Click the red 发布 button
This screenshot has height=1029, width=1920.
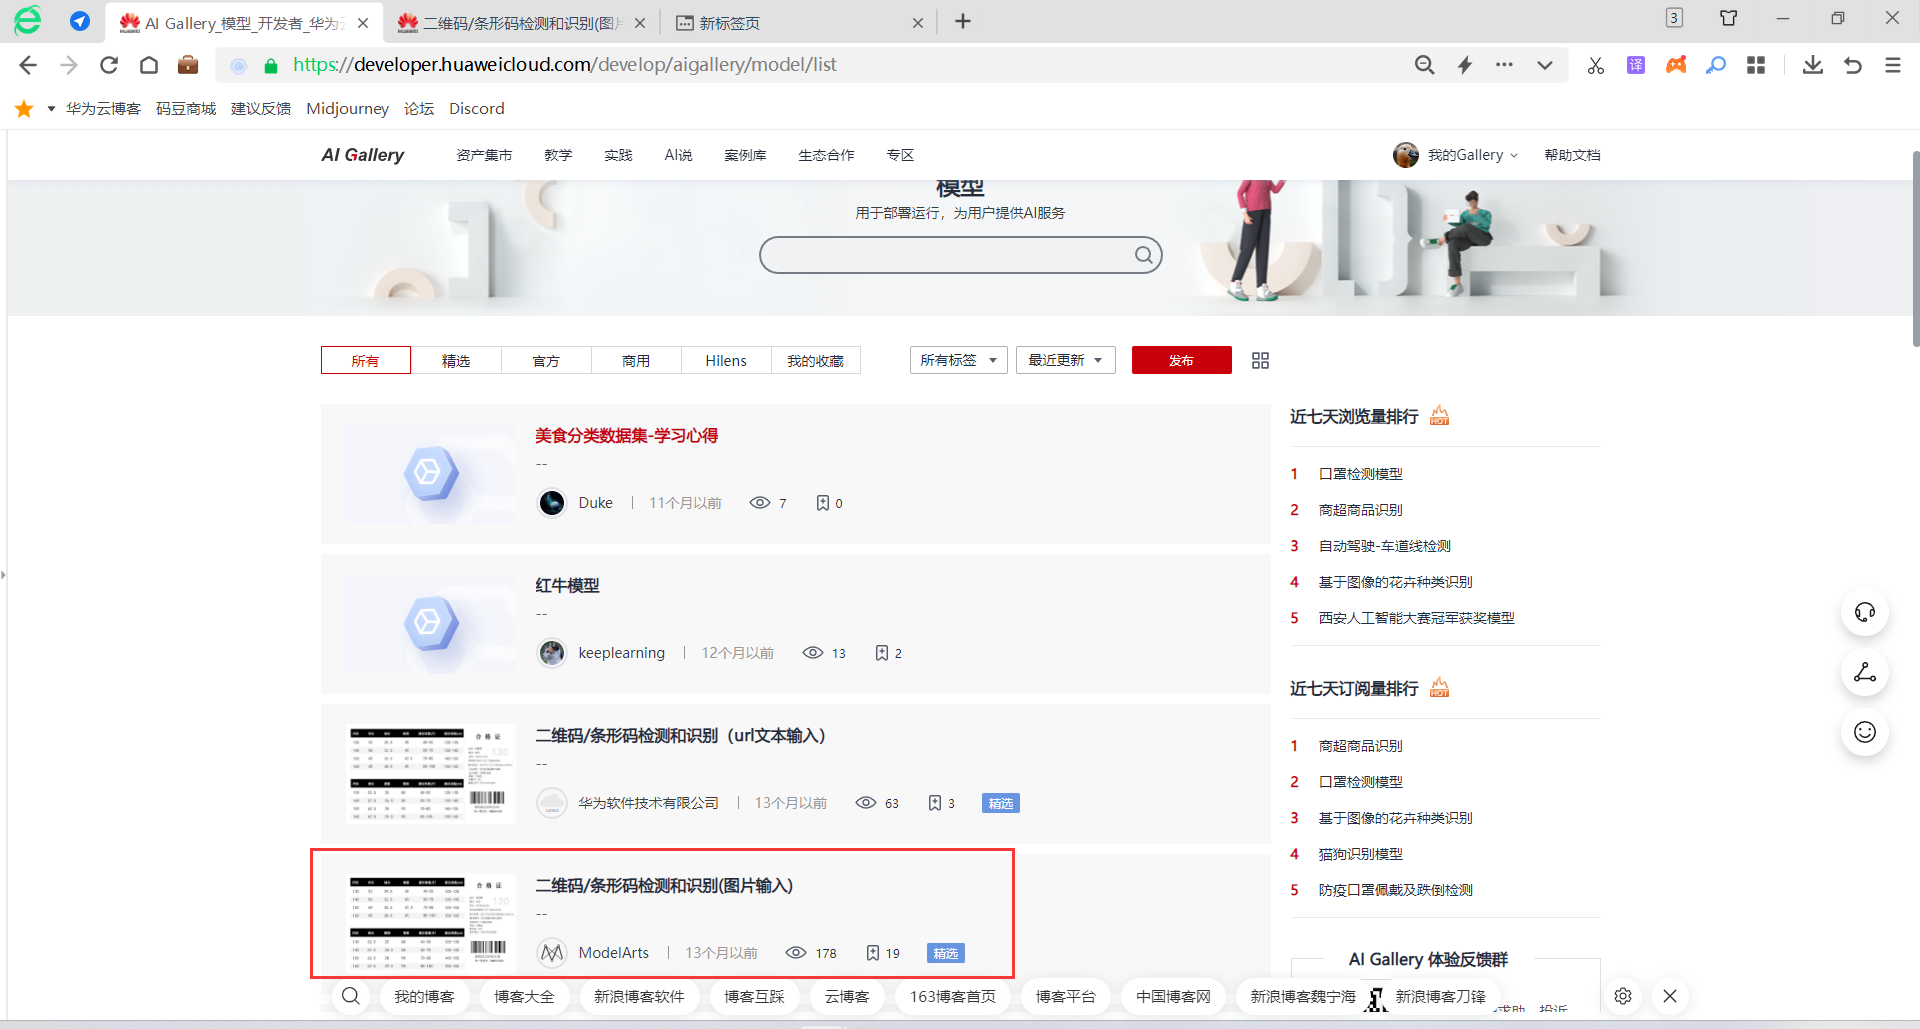[x=1181, y=360]
